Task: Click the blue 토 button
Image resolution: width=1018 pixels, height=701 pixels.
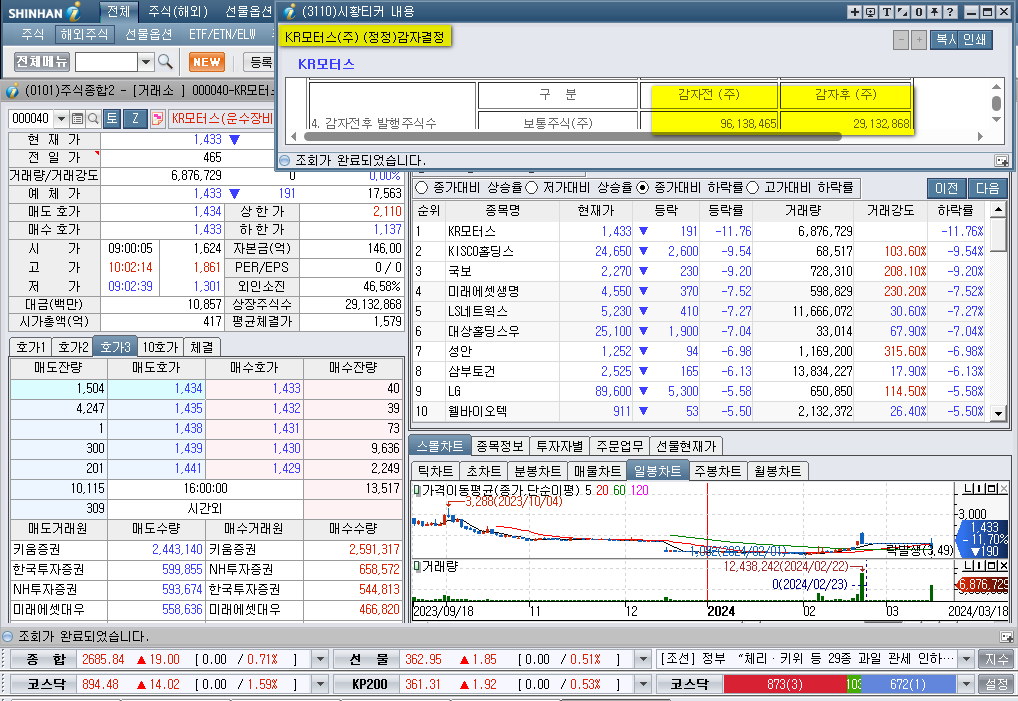Action: point(112,118)
